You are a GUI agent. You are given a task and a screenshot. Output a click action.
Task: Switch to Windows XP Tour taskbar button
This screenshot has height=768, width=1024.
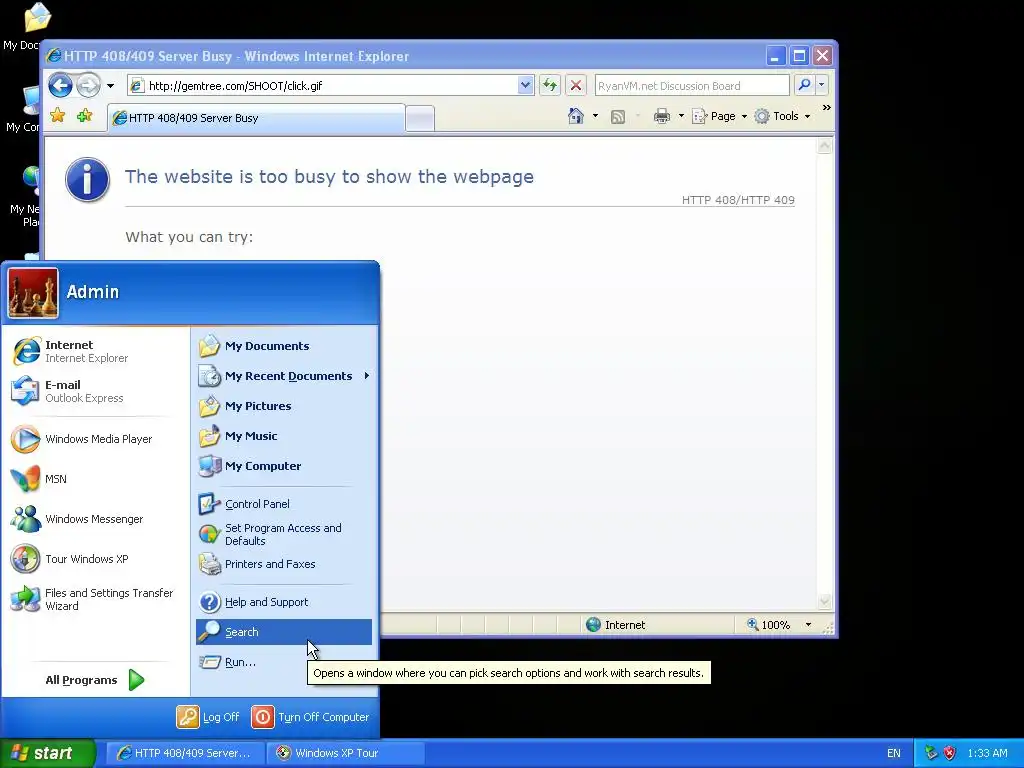345,753
